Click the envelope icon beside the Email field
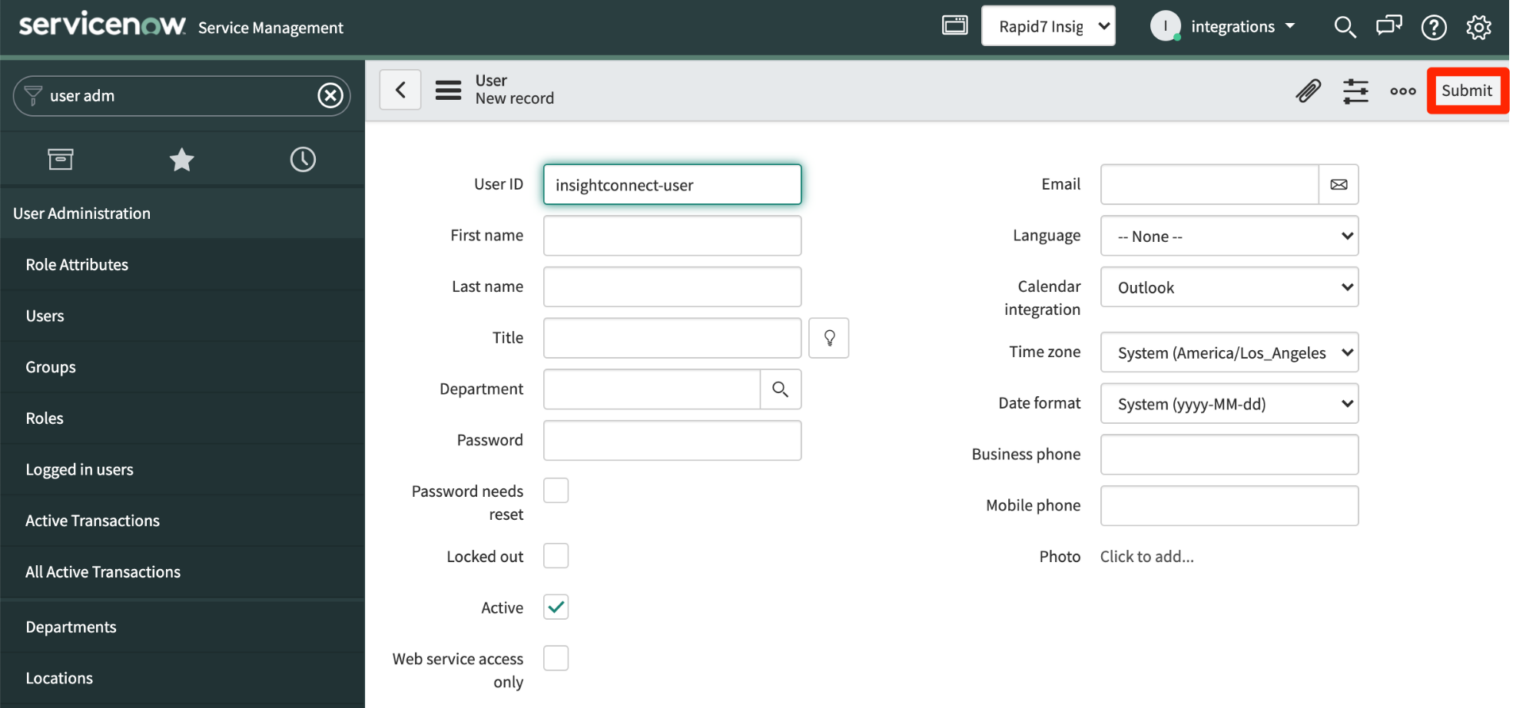1536x708 pixels. (x=1339, y=184)
